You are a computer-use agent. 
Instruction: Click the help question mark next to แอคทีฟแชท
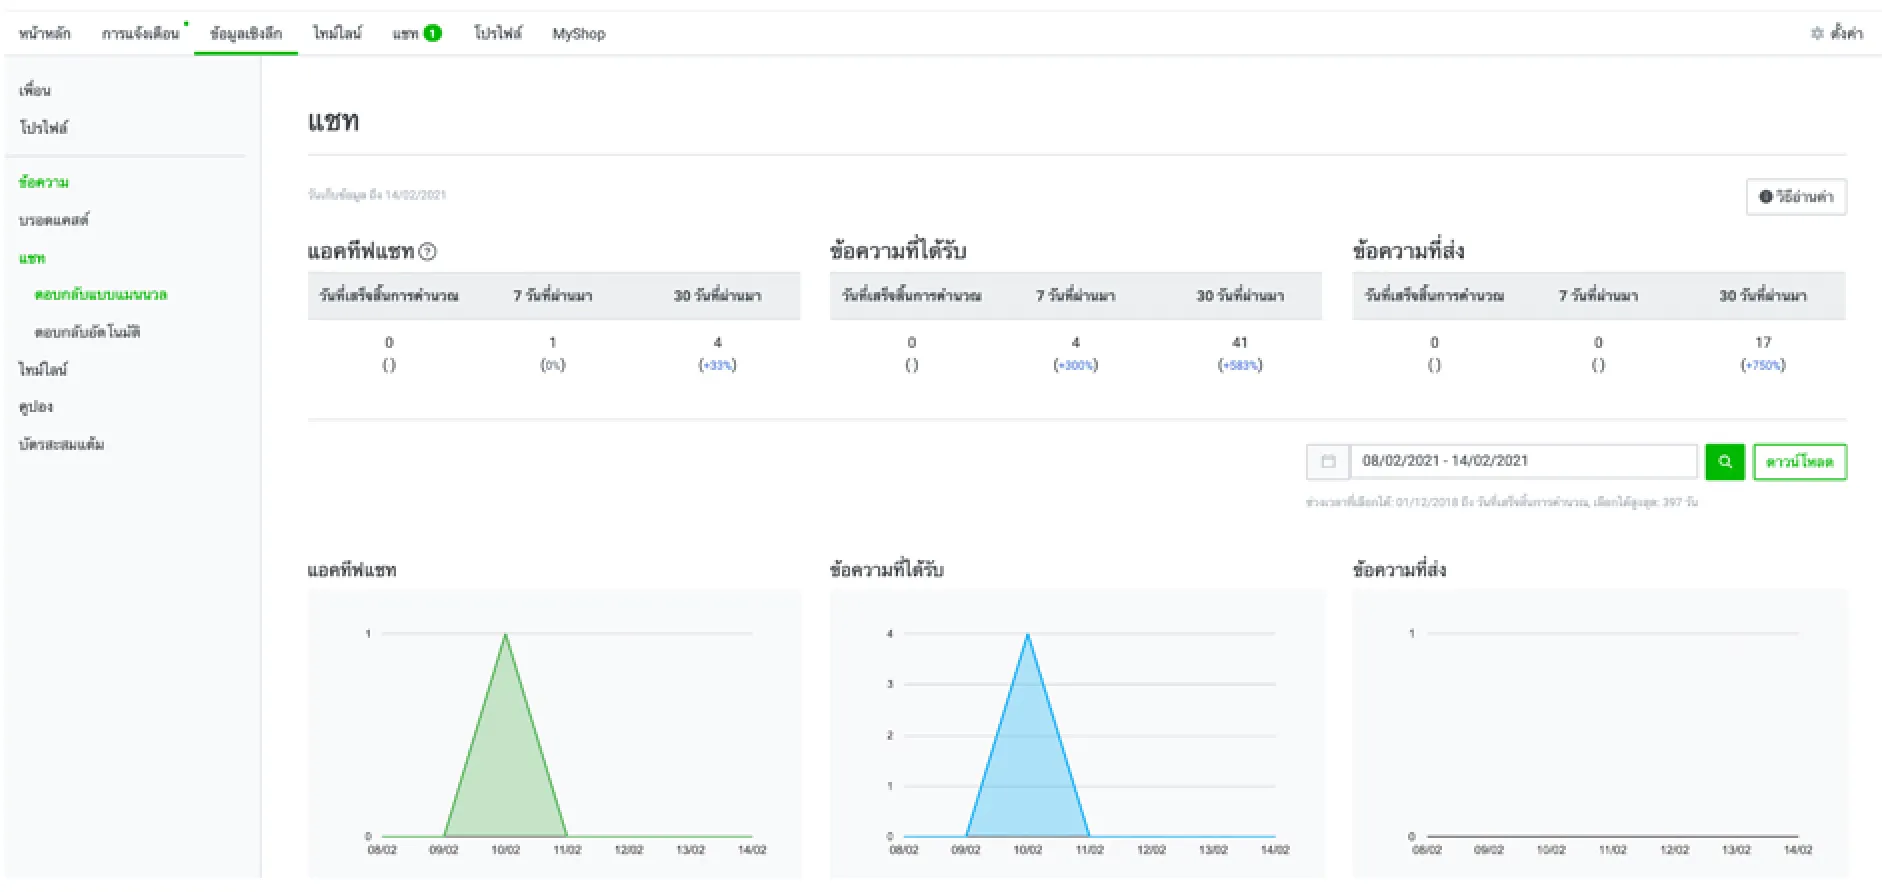[x=427, y=252]
